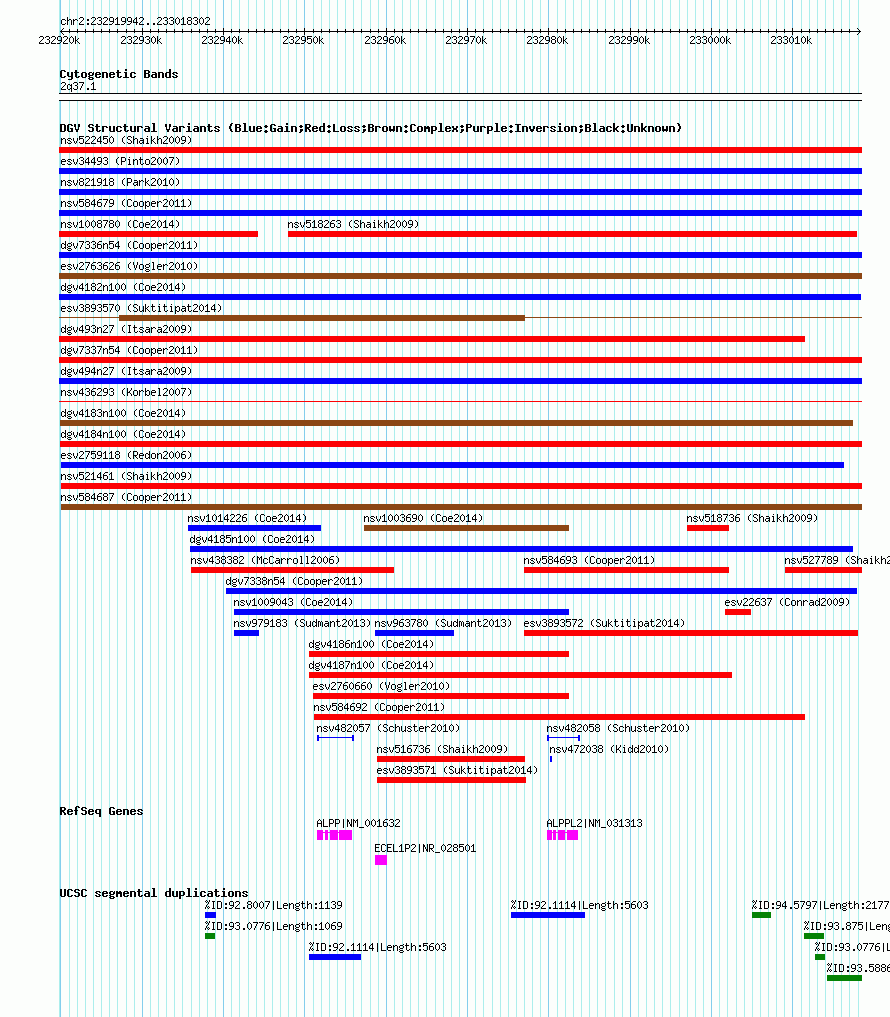Screen dimensions: 890x1017
Task: Click the dgv7337n54 (Cooper2011) label
Action: coord(129,350)
